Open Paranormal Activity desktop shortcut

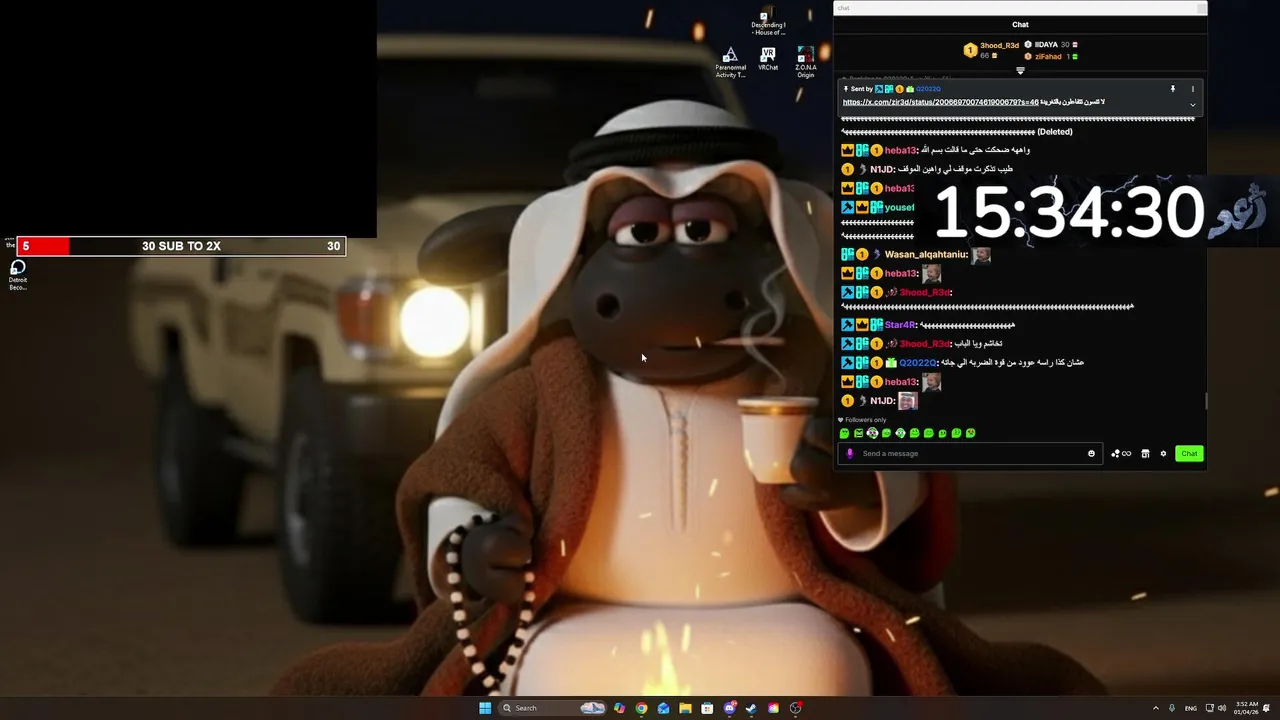tap(730, 61)
